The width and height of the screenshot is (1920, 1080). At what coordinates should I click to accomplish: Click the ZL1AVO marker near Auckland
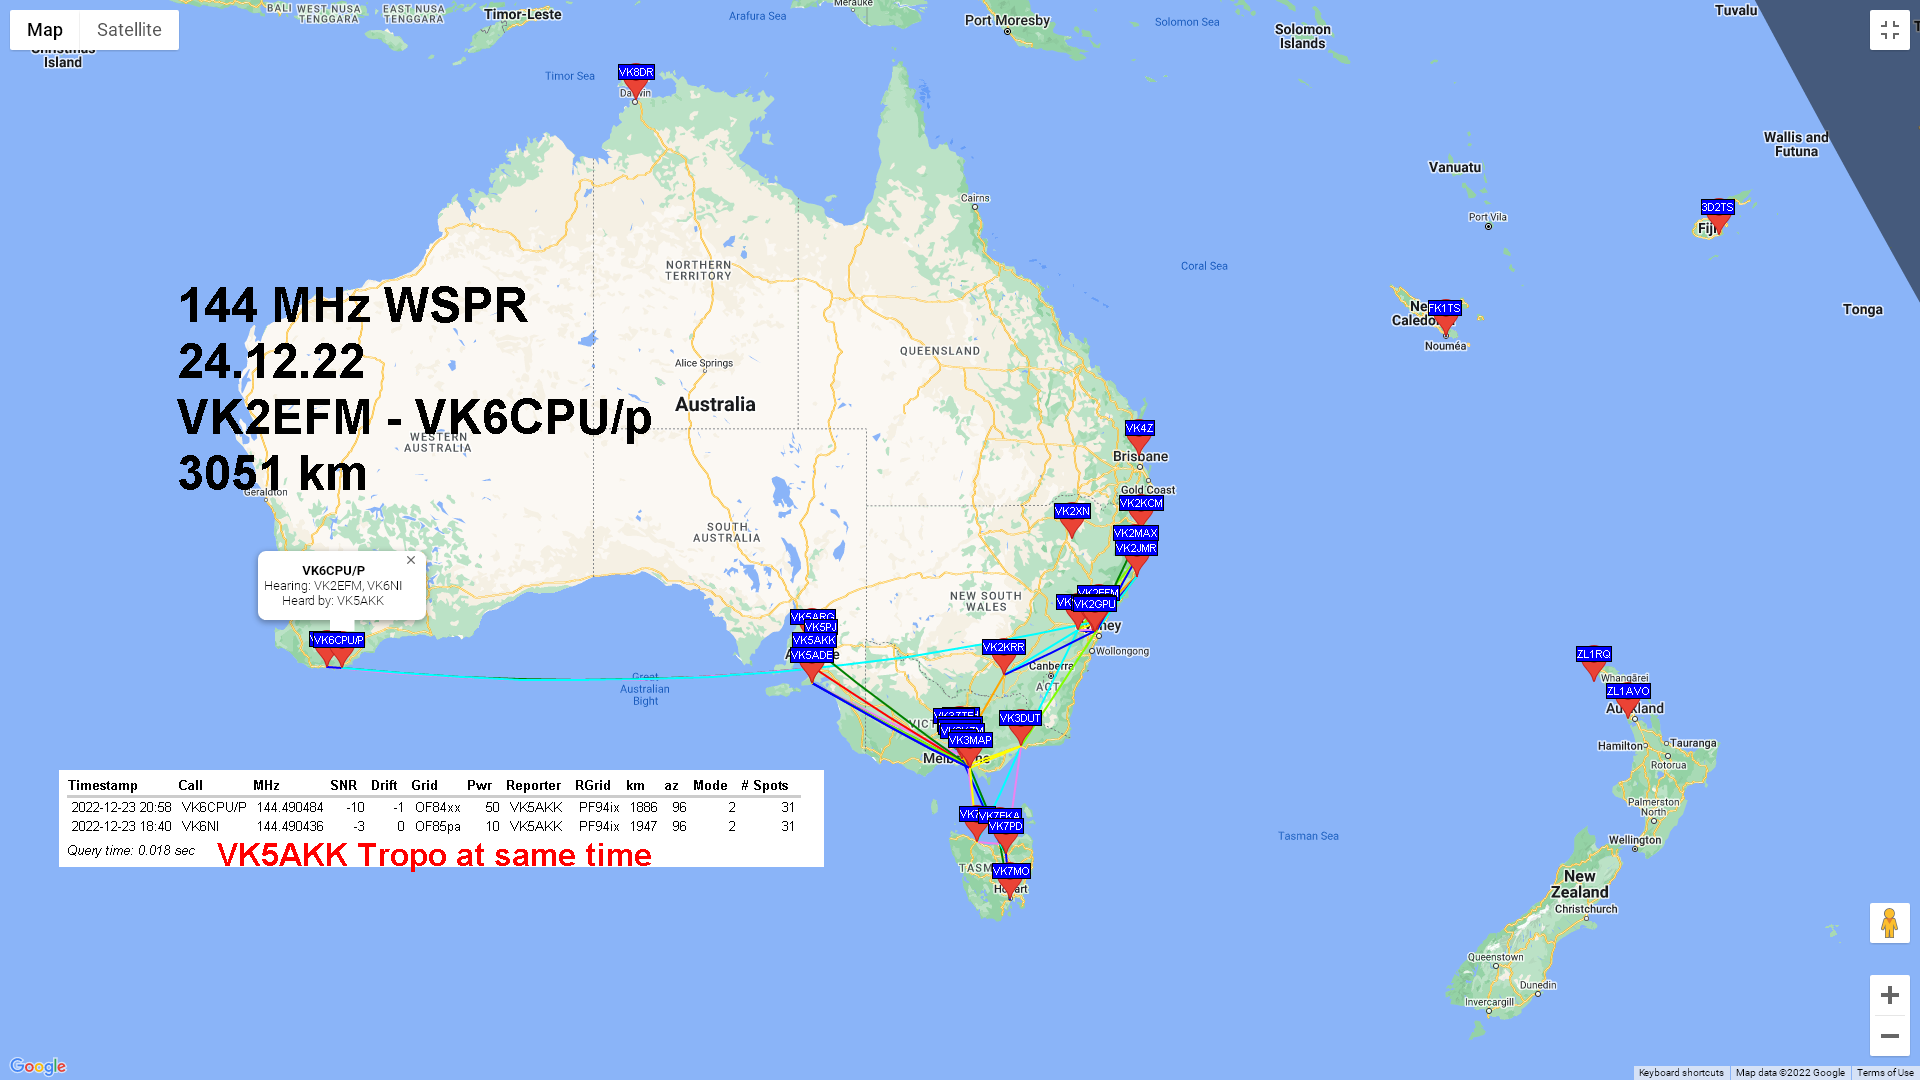[1627, 705]
